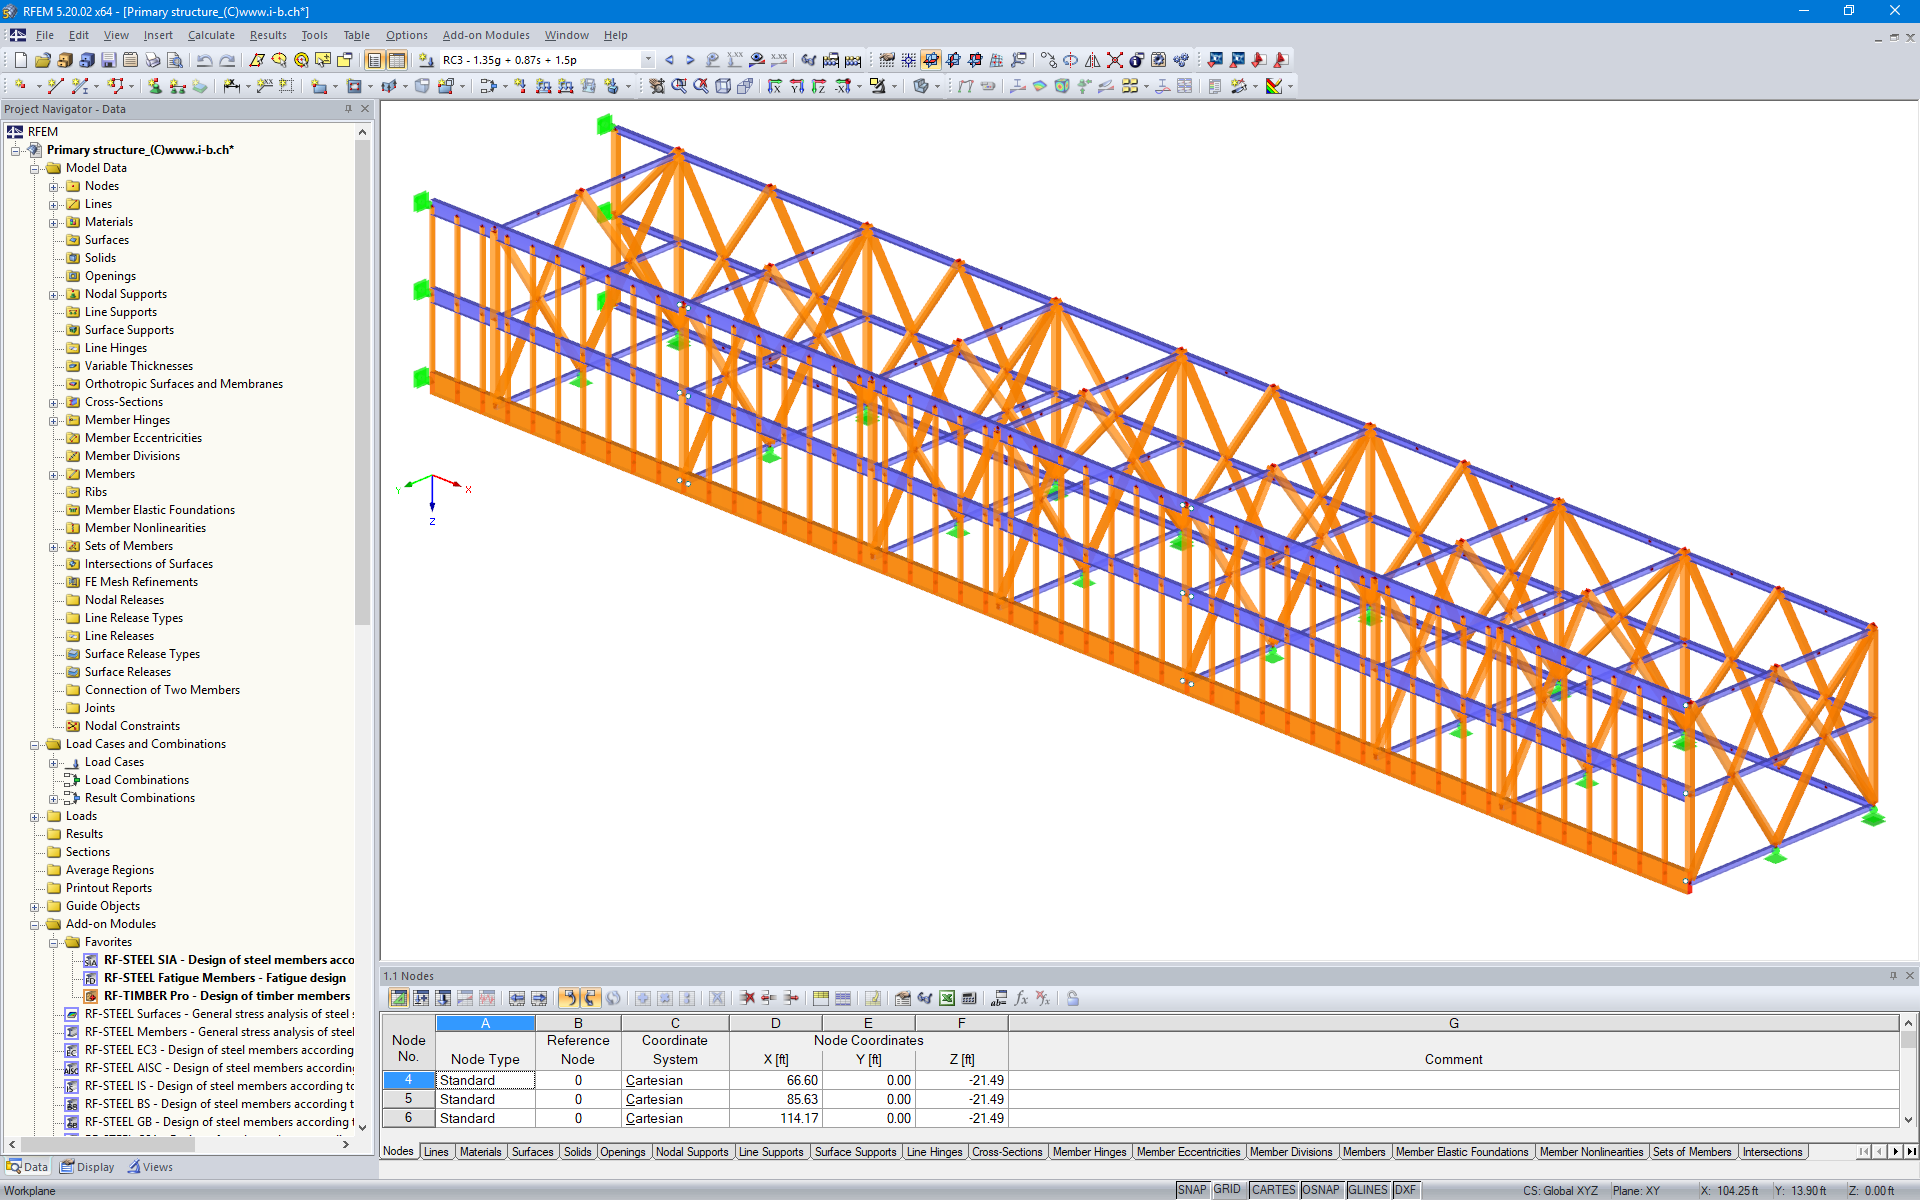The image size is (1920, 1200).
Task: Expand the Cross-Sections tree item
Action: pyautogui.click(x=54, y=402)
